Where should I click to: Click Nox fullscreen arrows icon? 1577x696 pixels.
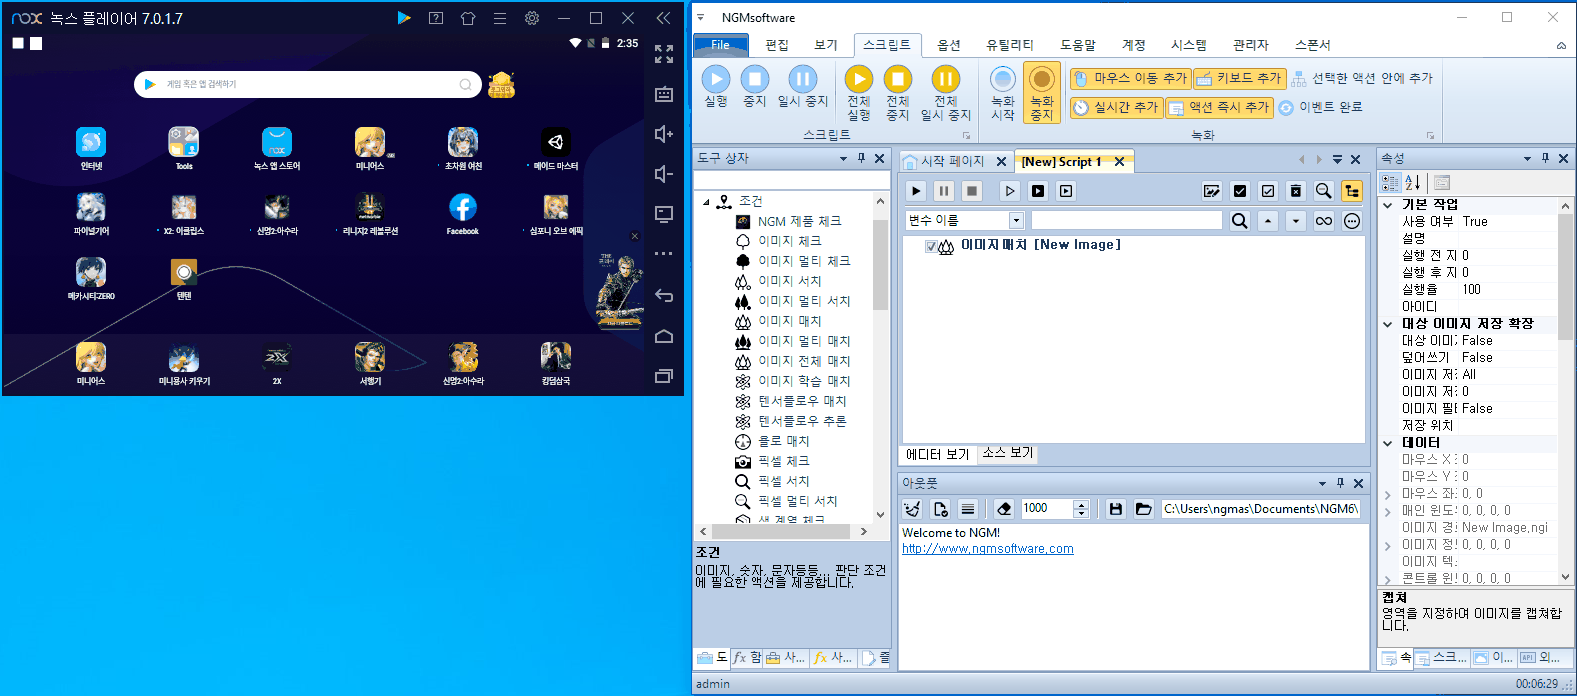[664, 54]
